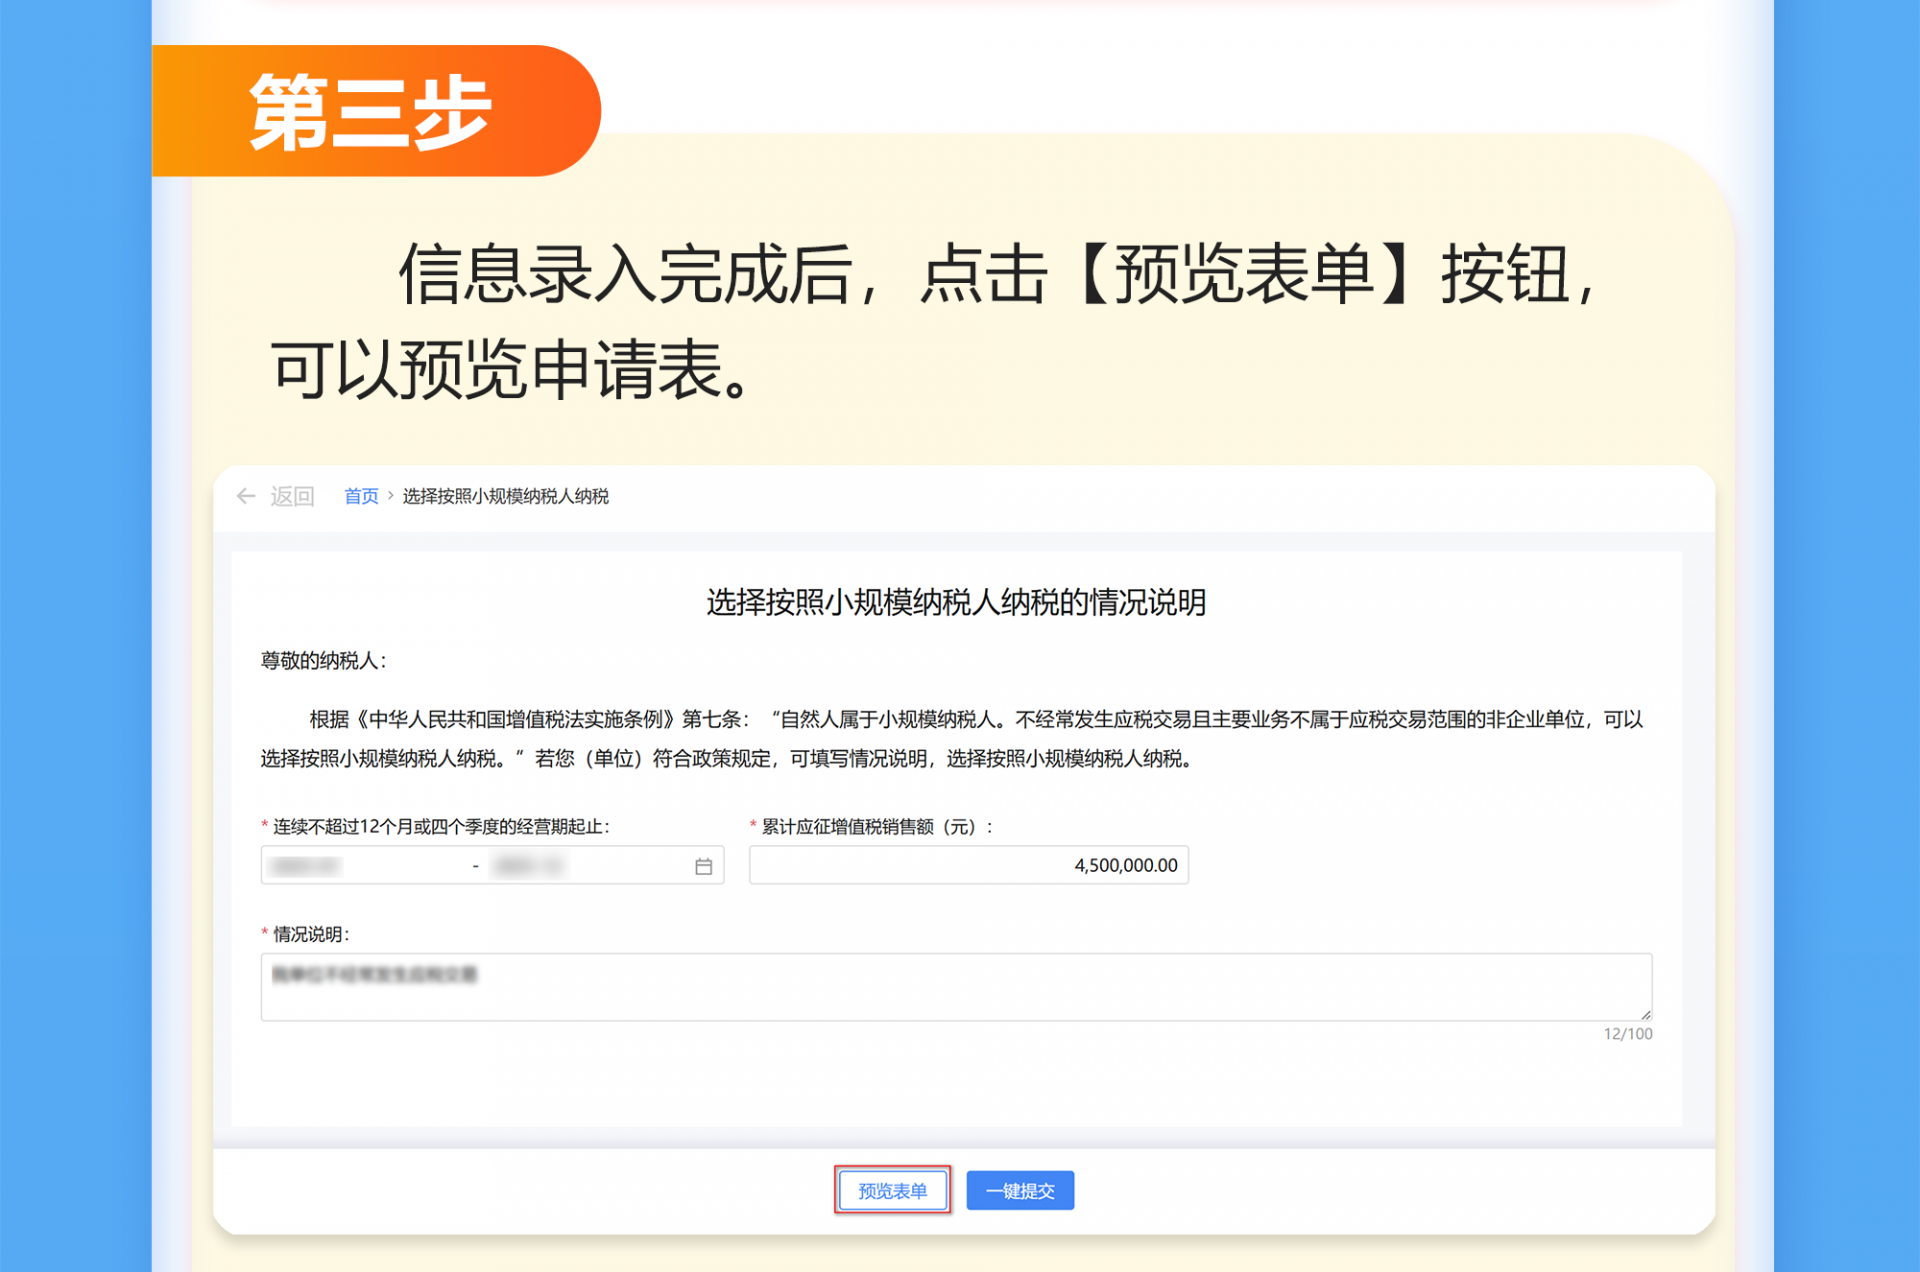This screenshot has width=1920, height=1272.
Task: Click the blue 一键提交 button
Action: pos(1020,1190)
